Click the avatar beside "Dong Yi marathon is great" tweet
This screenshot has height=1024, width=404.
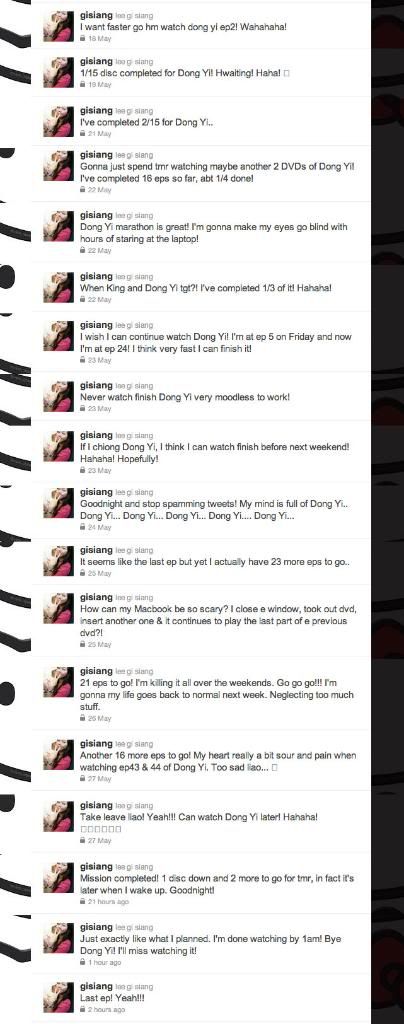click(x=58, y=226)
